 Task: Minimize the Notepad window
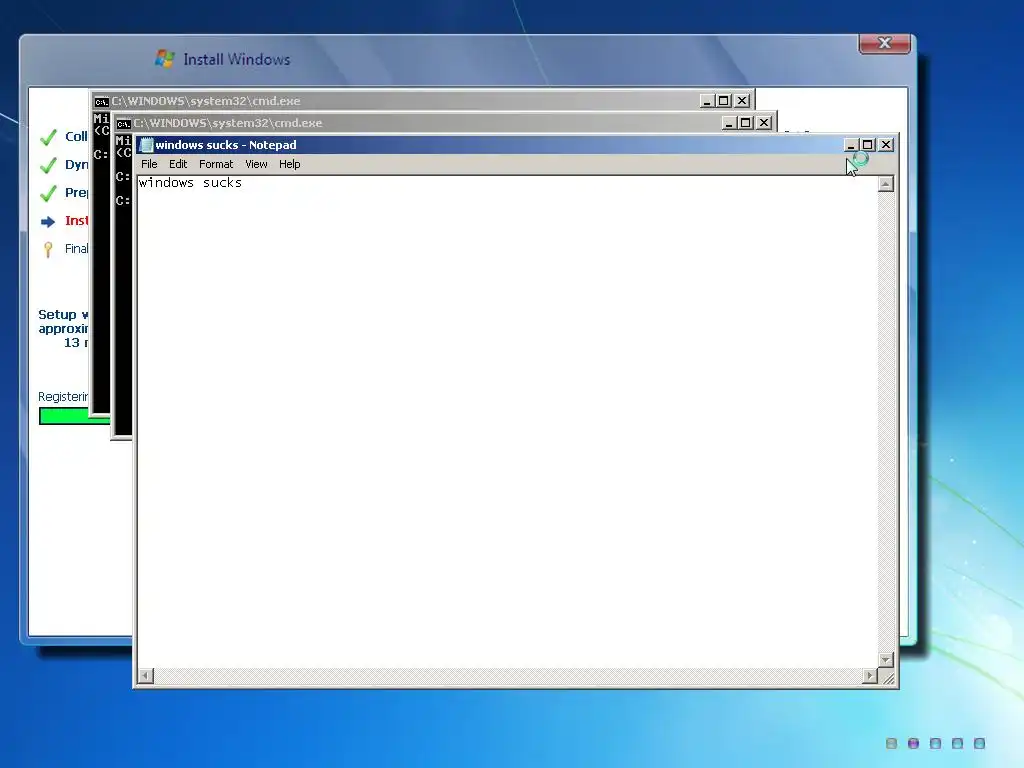click(850, 144)
